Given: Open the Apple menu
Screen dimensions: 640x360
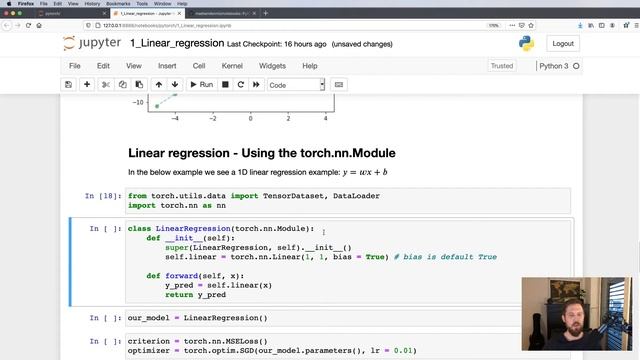Looking at the screenshot, I should [x=9, y=4].
